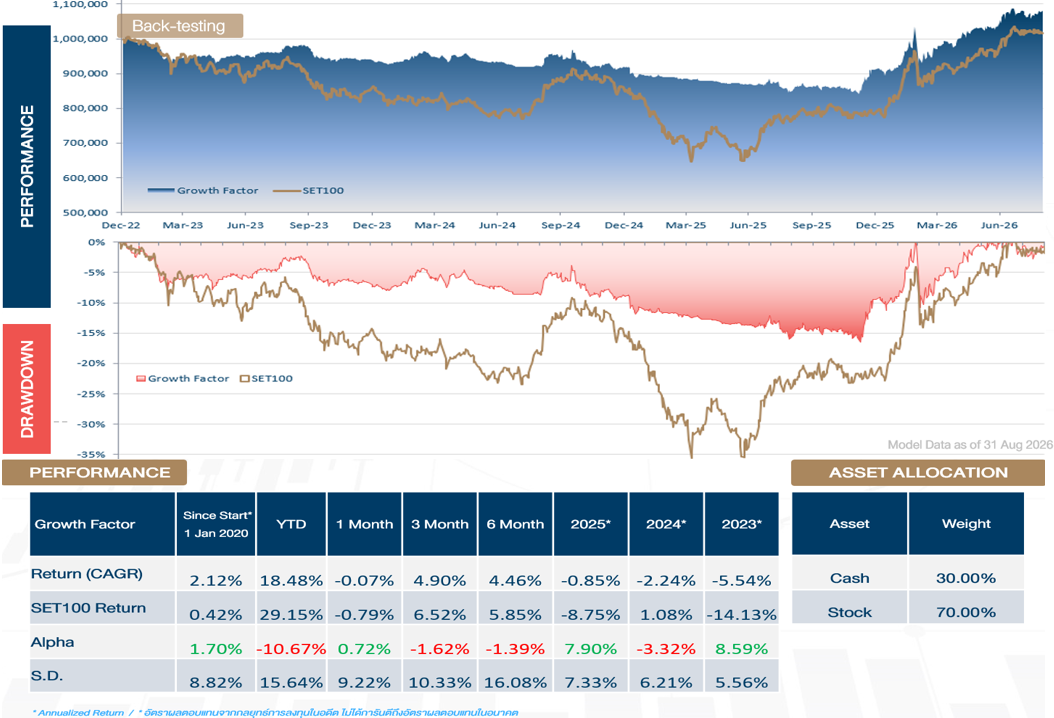1054x718 pixels.
Task: Click the Model Data as of 31 Aug 2026 note
Action: click(969, 444)
